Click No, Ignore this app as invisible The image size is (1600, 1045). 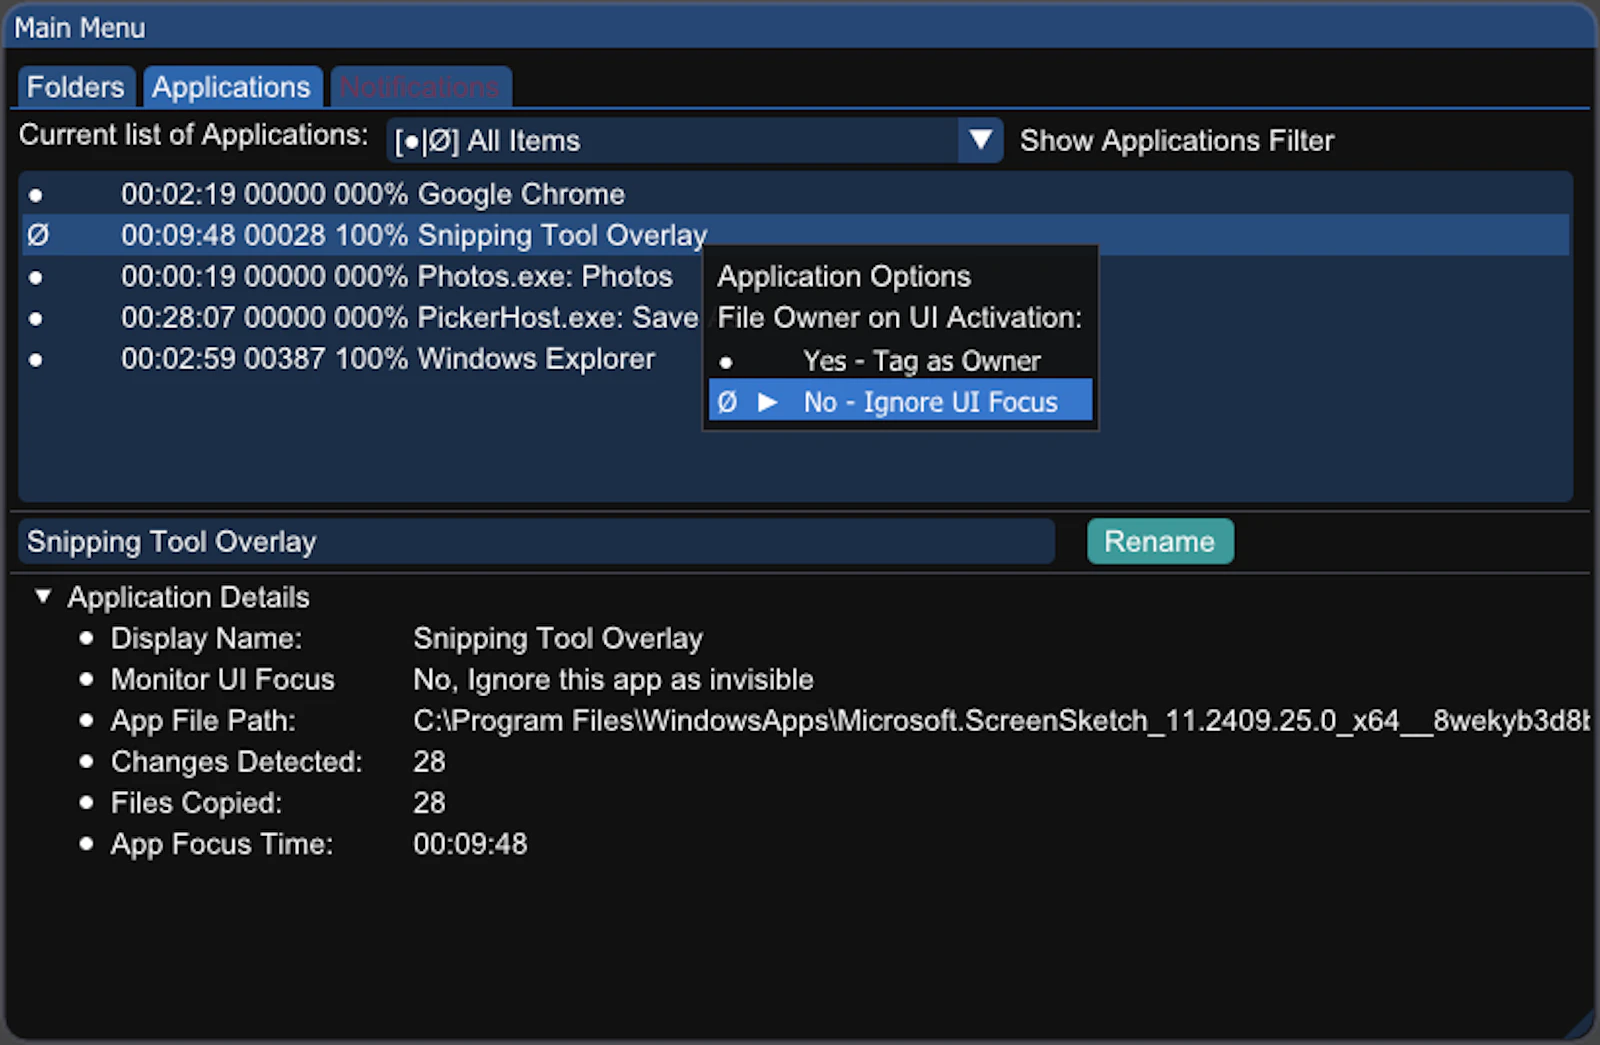(613, 679)
